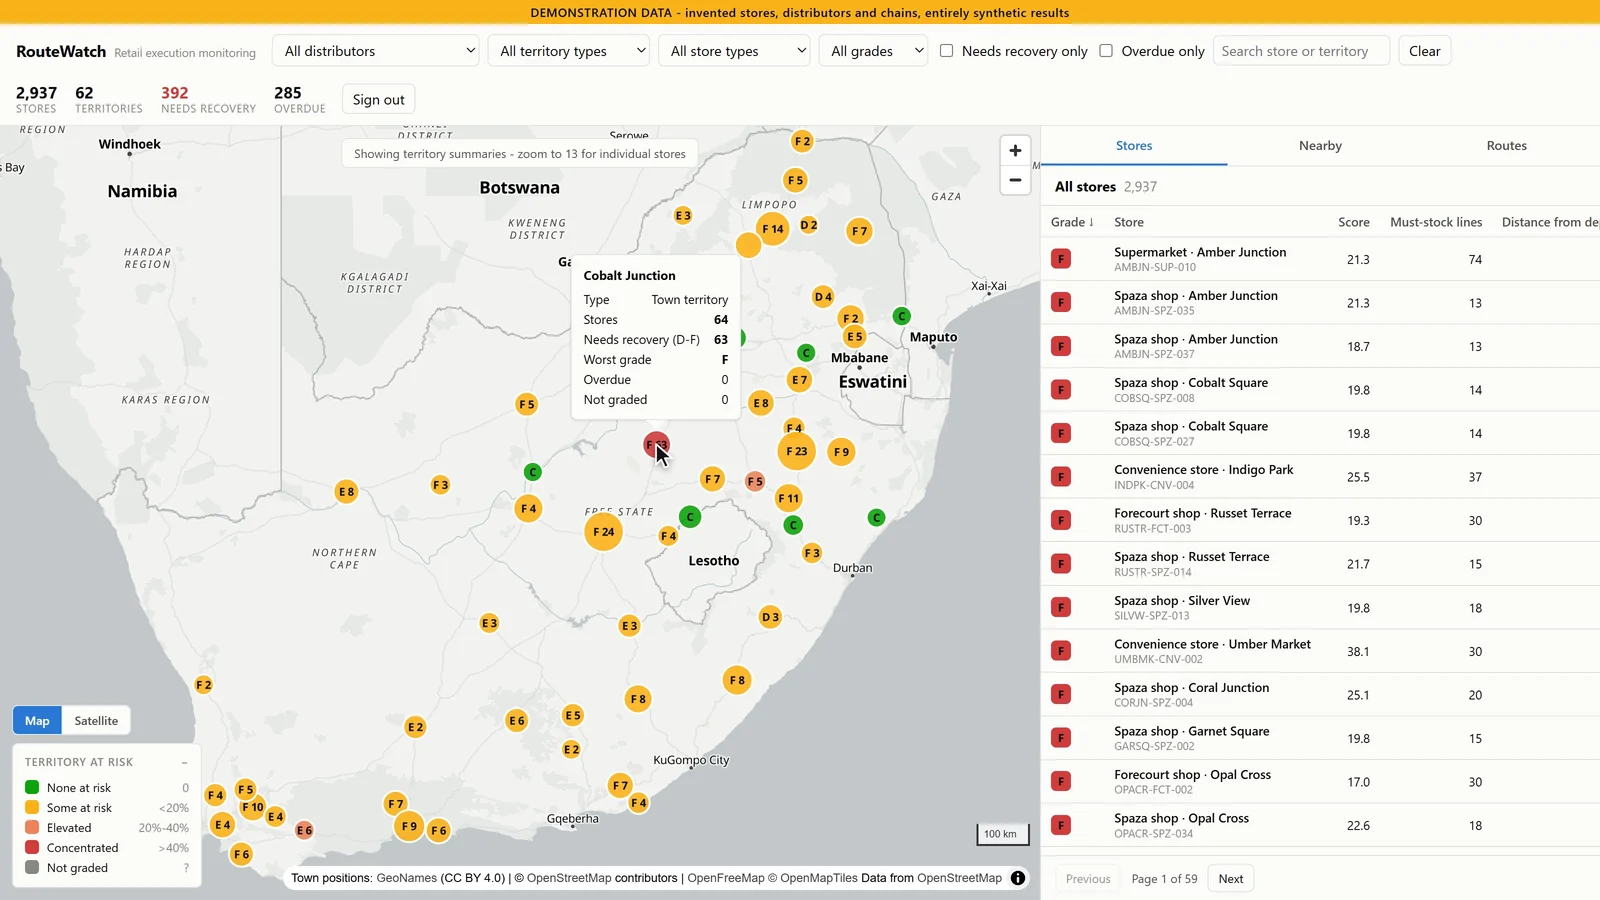
Task: Switch to the Routes tab
Action: [x=1506, y=146]
